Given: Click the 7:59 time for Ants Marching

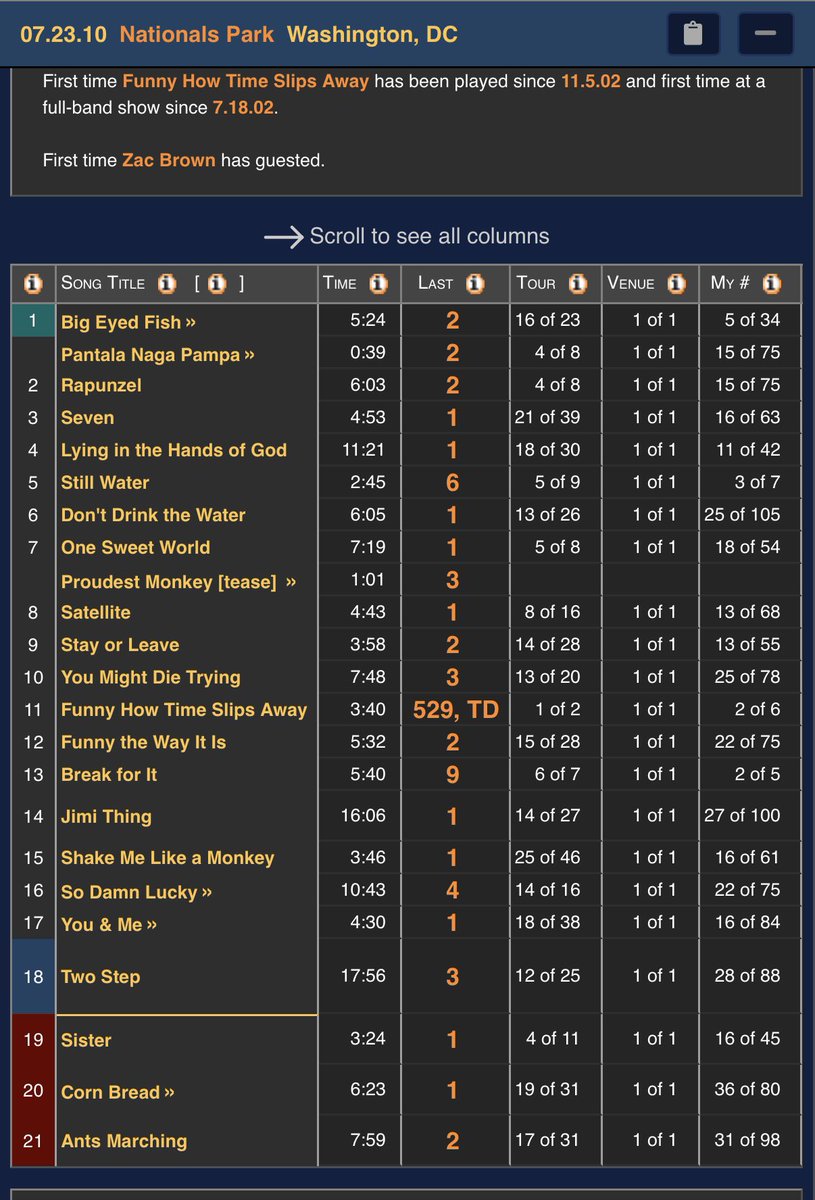Looking at the screenshot, I should [x=368, y=1139].
